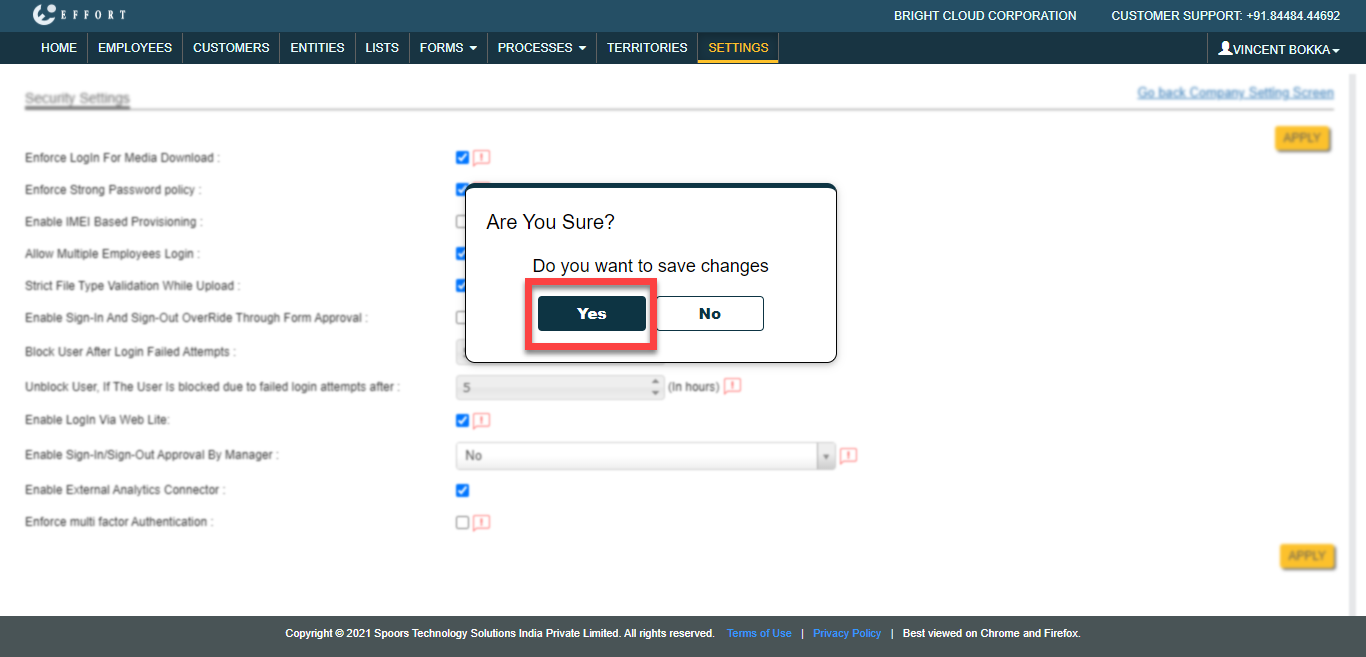Click the EFFORT logo icon
This screenshot has height=657, width=1366.
(44, 15)
